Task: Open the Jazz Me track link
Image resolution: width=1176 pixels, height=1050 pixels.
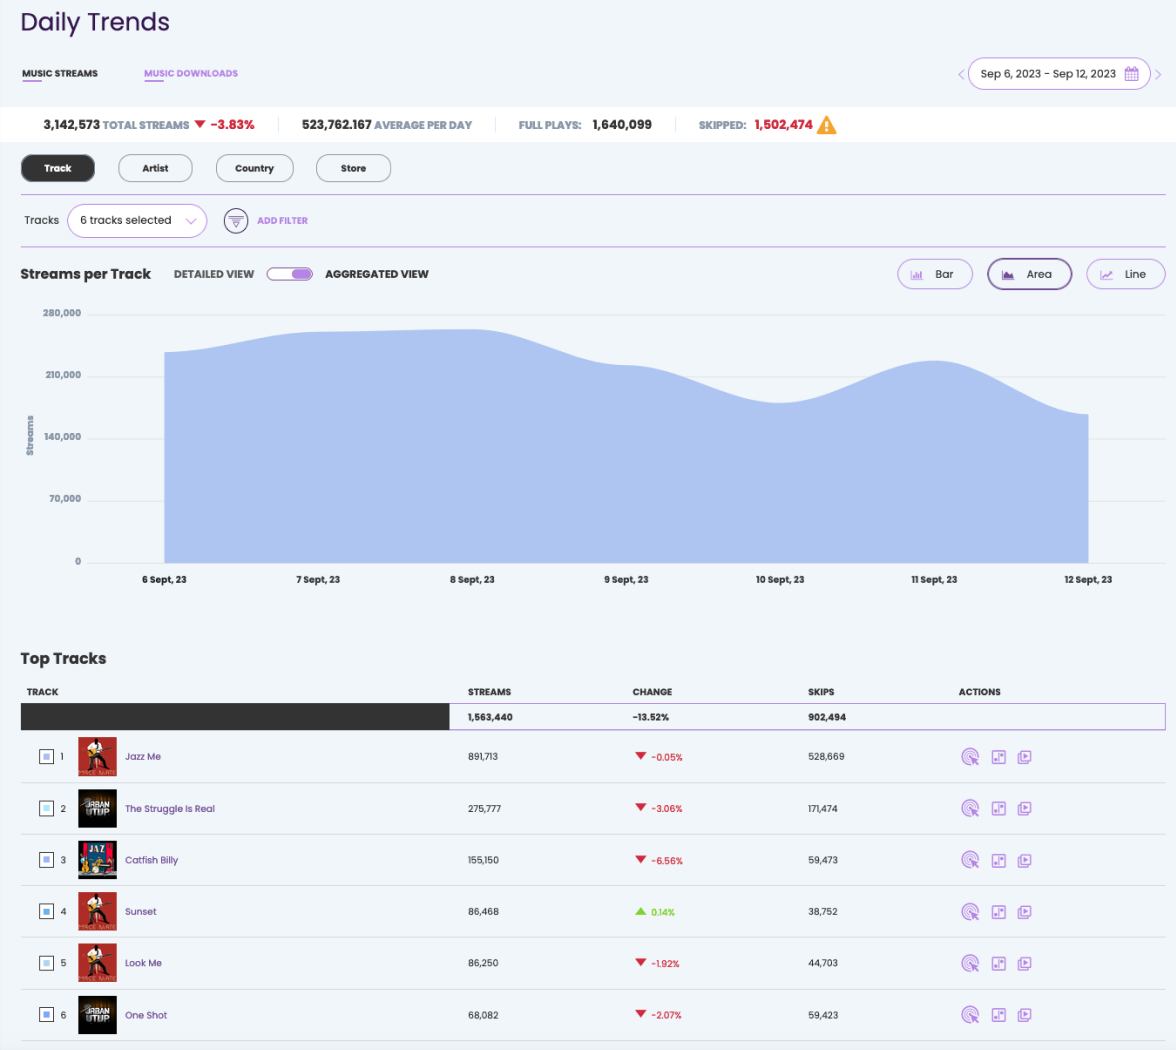Action: (x=141, y=757)
